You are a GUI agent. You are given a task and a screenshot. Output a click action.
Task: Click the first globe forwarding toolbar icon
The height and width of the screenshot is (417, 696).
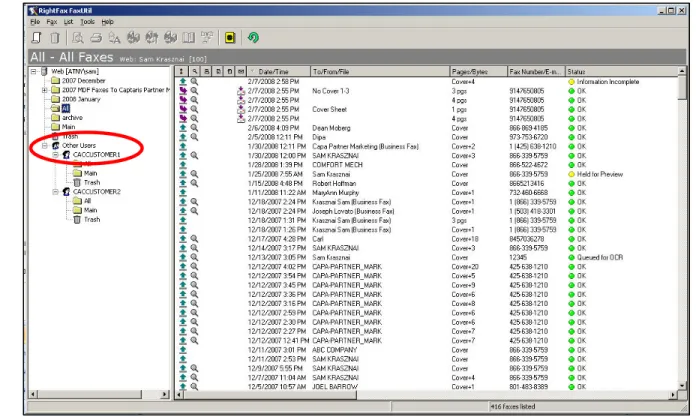133,38
